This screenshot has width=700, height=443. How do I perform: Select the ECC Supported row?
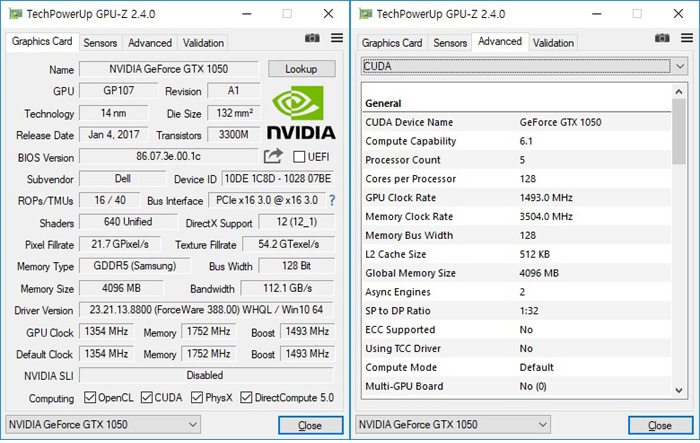click(x=516, y=330)
